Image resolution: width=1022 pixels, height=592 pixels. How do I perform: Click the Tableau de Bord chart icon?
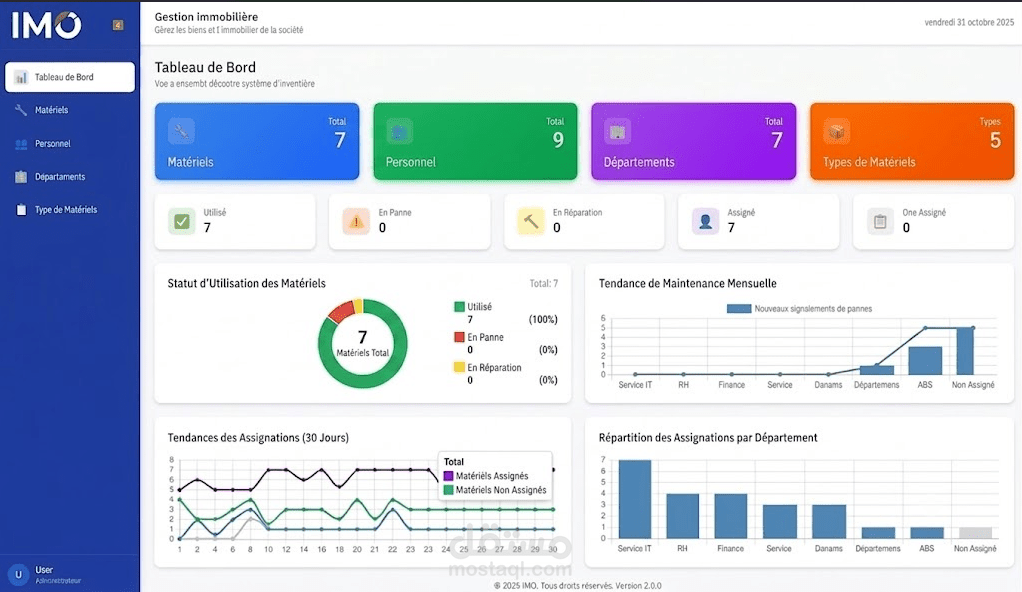tap(21, 77)
